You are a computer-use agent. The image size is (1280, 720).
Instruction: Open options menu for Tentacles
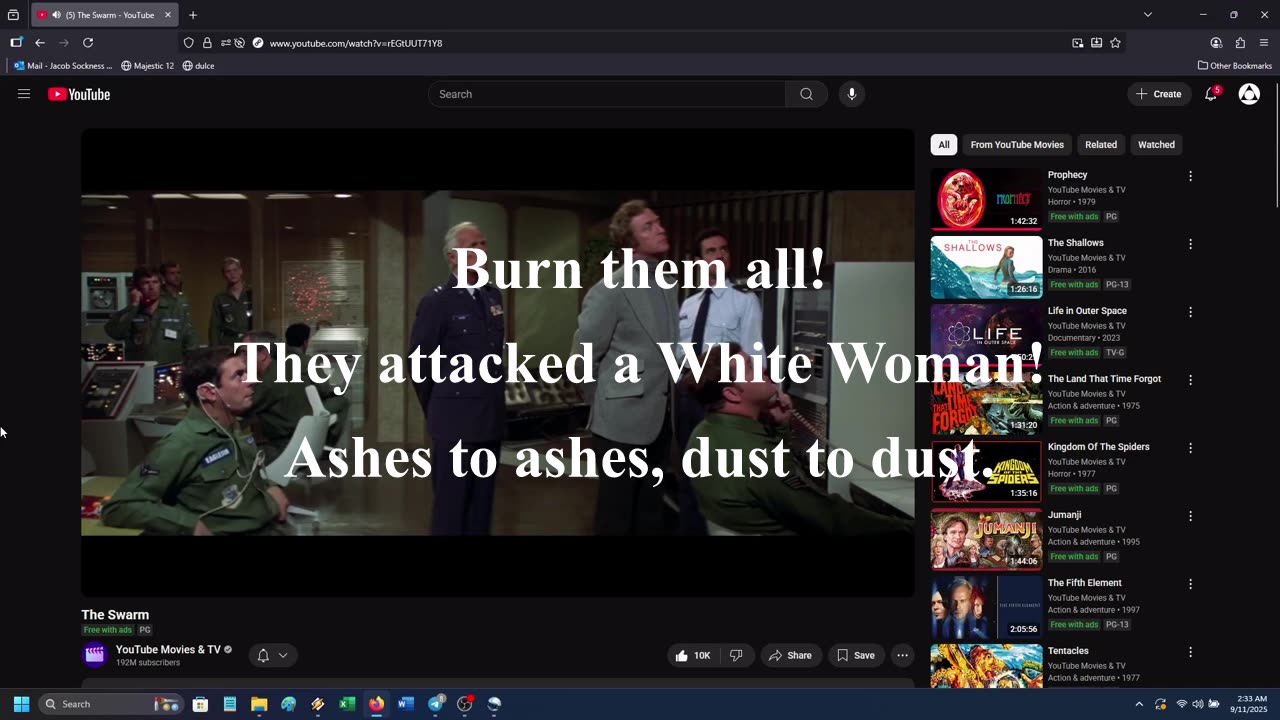[1190, 652]
